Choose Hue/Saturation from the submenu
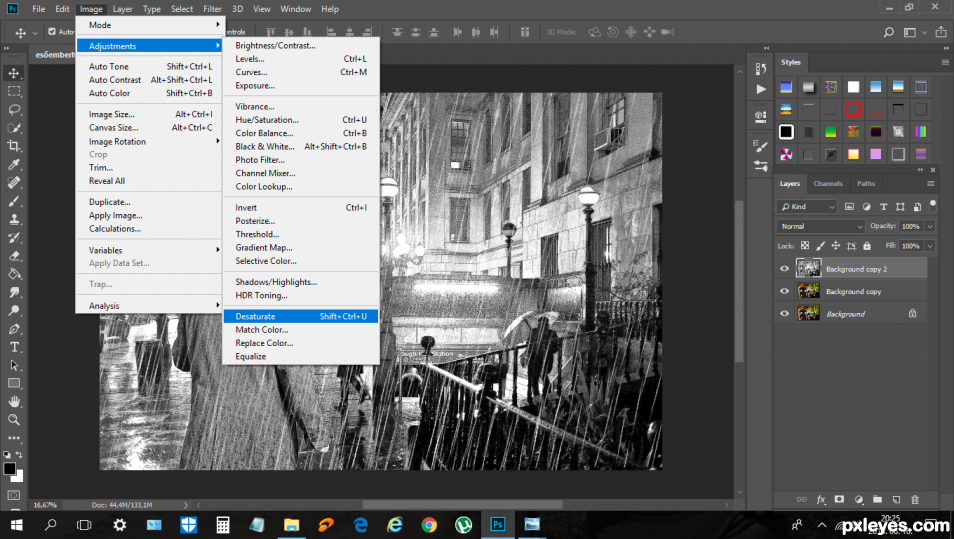Image resolution: width=954 pixels, height=539 pixels. point(301,120)
